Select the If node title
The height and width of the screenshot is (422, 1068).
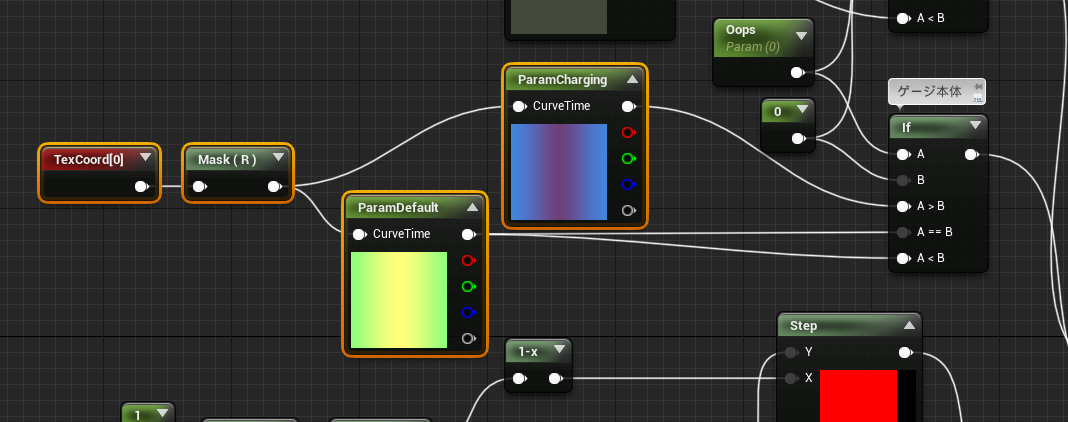coord(907,127)
